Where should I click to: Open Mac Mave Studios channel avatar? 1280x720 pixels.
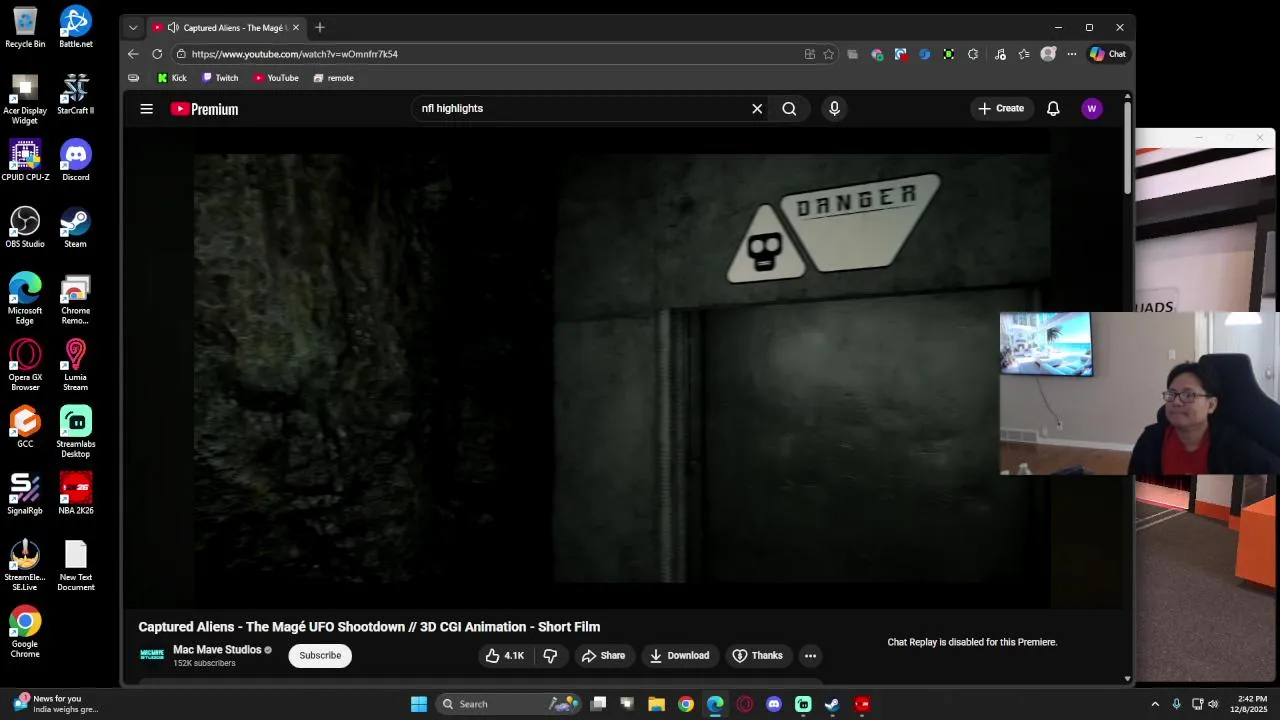coord(151,655)
